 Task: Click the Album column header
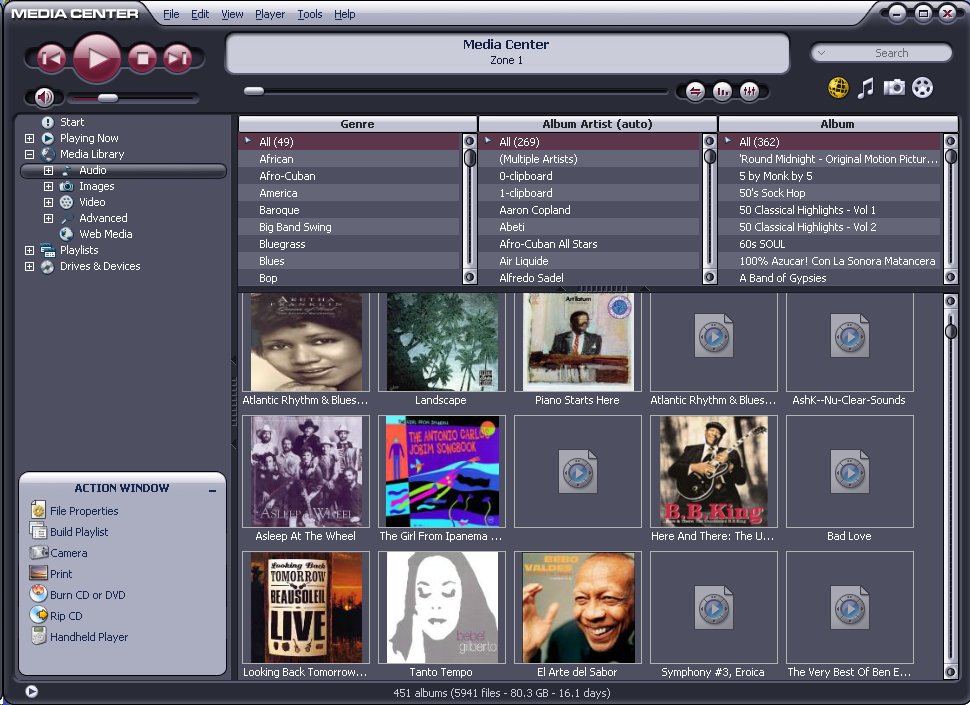click(x=838, y=124)
